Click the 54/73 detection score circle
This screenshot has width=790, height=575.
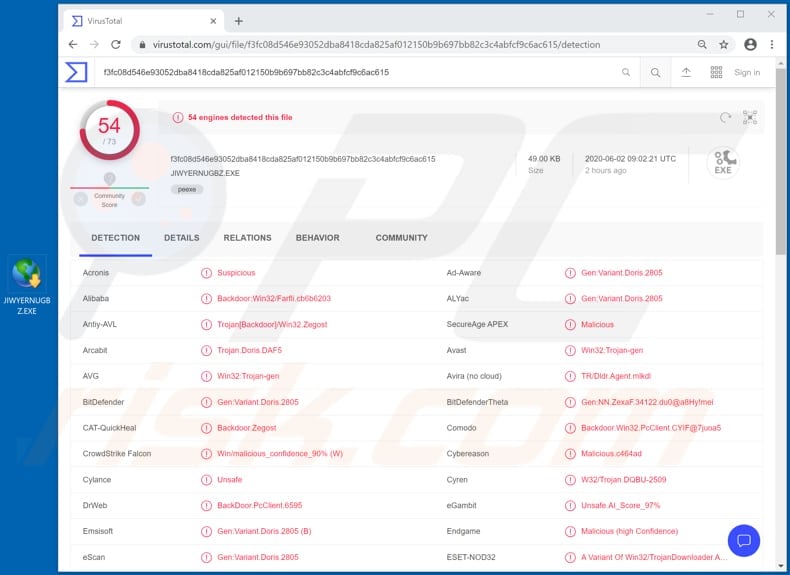click(x=109, y=130)
